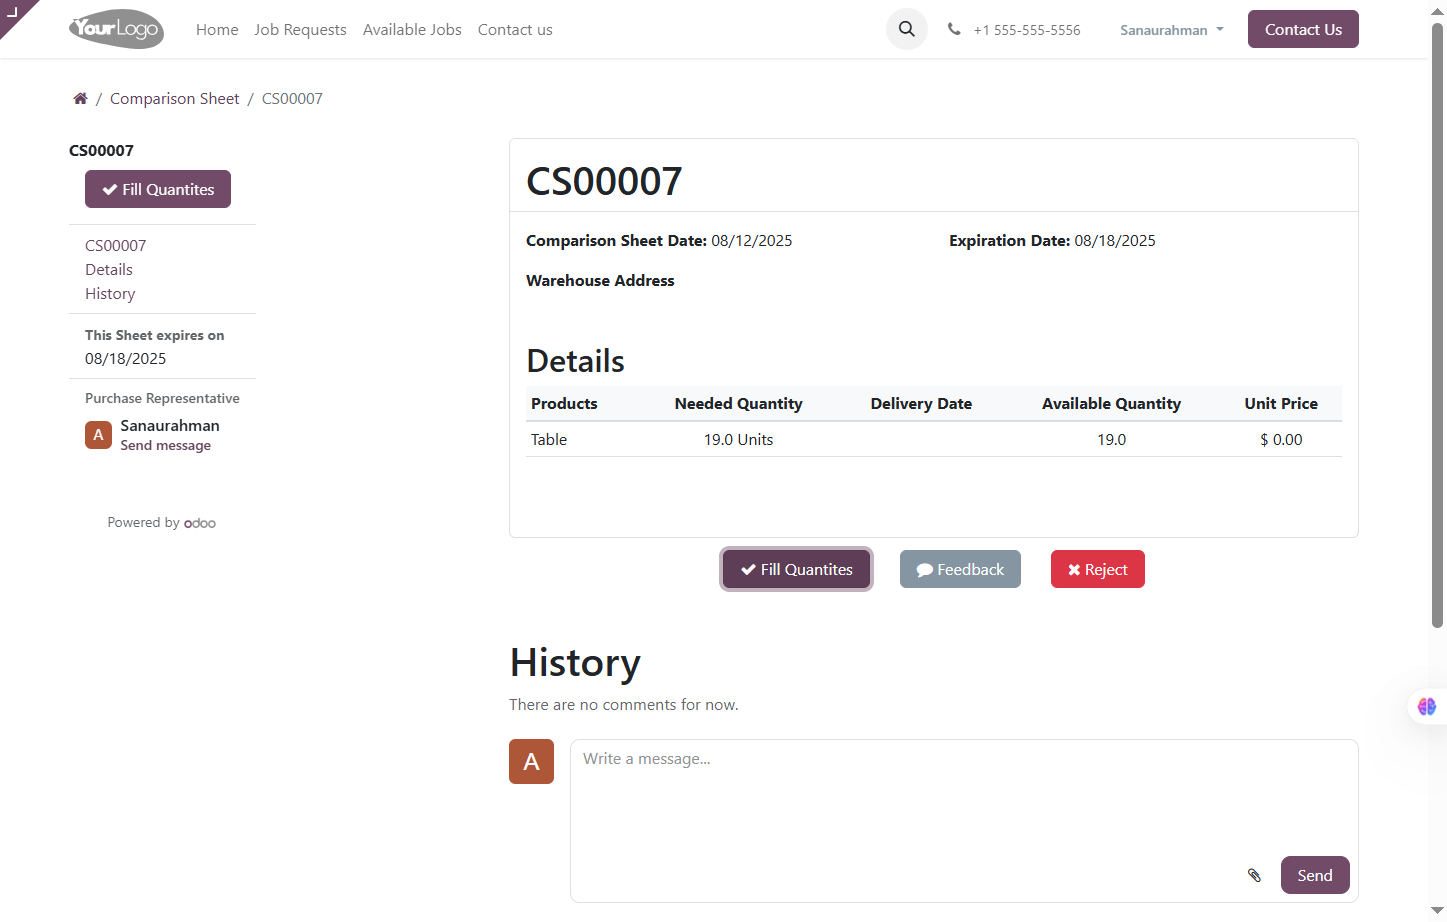
Task: Click the 19.0 Units needed quantity cell
Action: coord(738,439)
